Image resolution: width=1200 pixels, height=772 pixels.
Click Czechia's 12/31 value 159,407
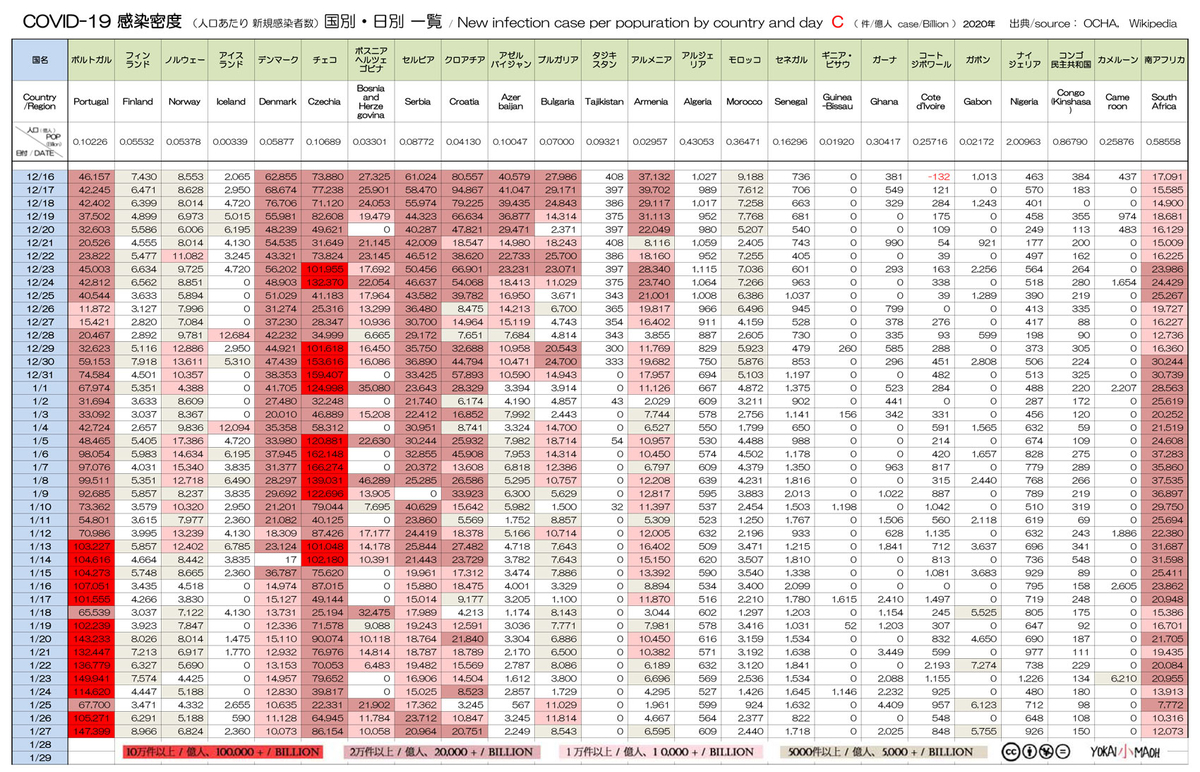pyautogui.click(x=325, y=374)
